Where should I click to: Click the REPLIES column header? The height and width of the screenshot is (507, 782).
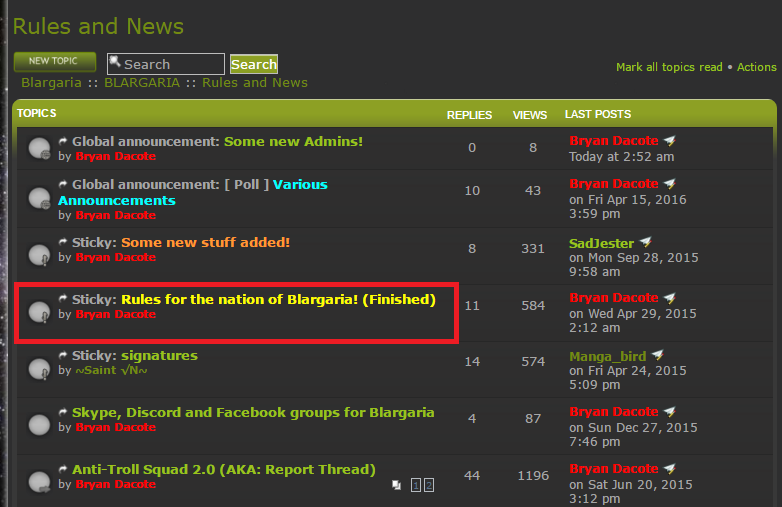click(x=469, y=115)
